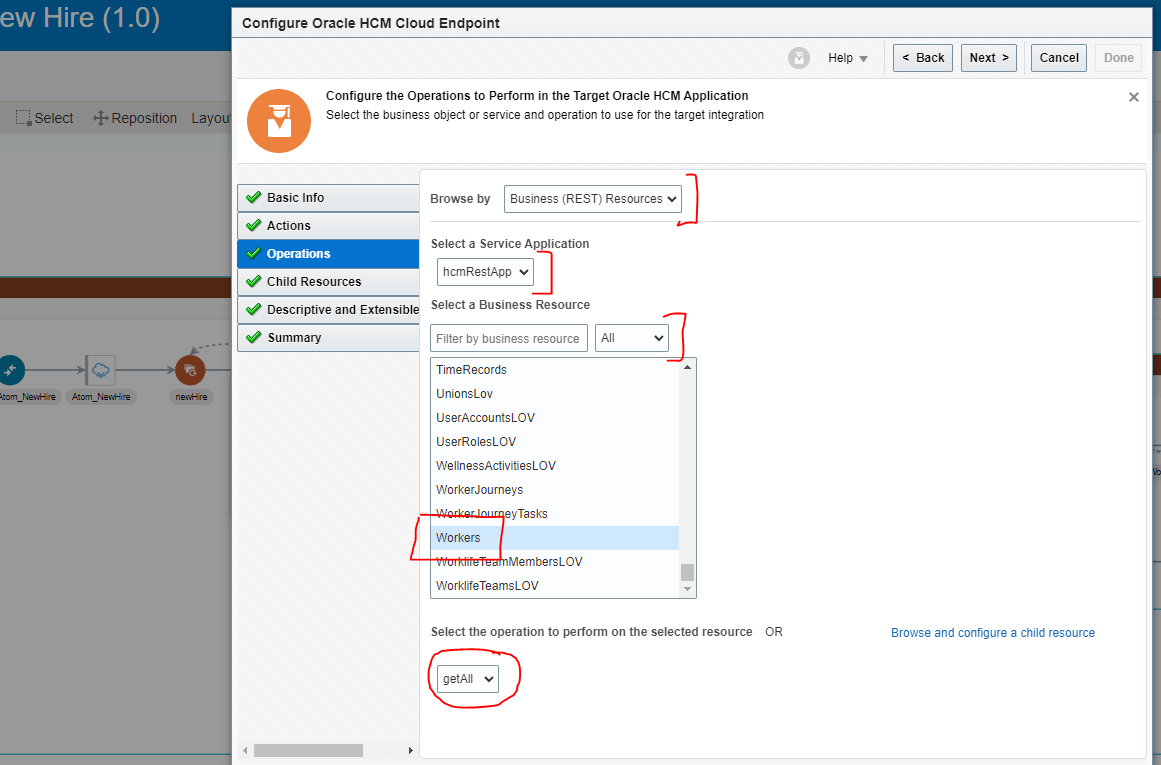Select Workers in the resource list
1161x765 pixels.
click(555, 538)
